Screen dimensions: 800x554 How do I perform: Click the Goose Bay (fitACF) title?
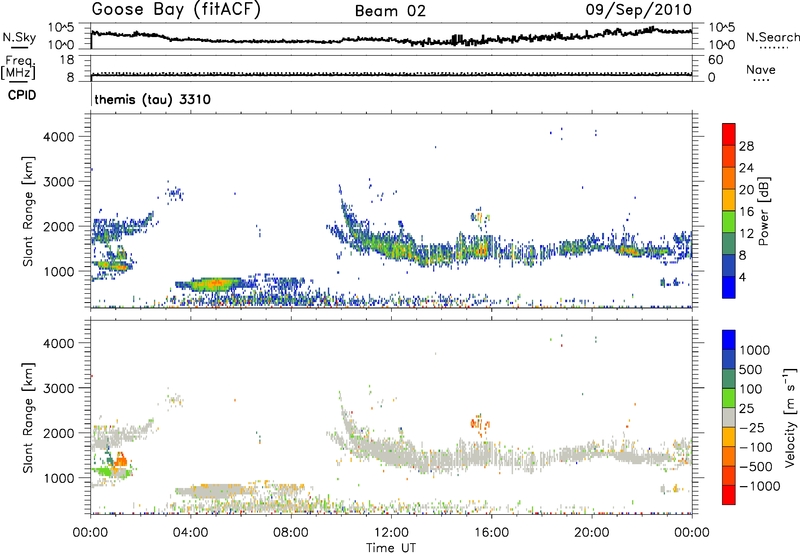176,10
